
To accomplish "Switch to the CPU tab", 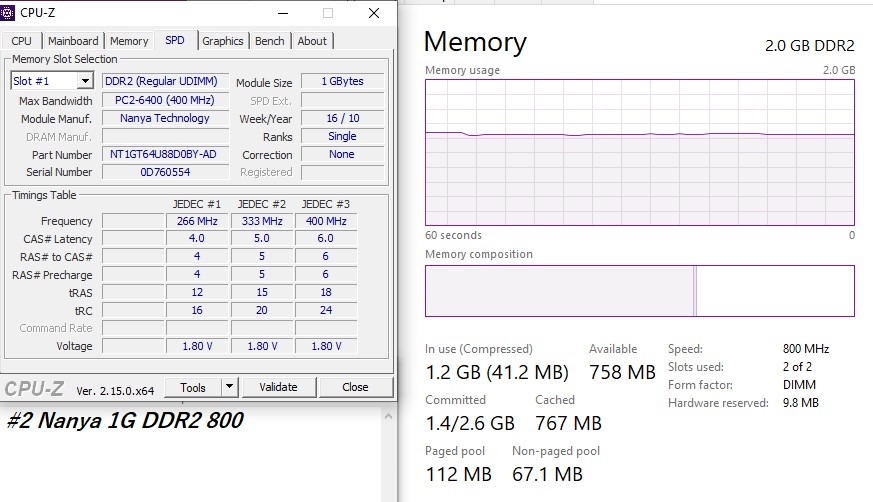I will click(22, 41).
